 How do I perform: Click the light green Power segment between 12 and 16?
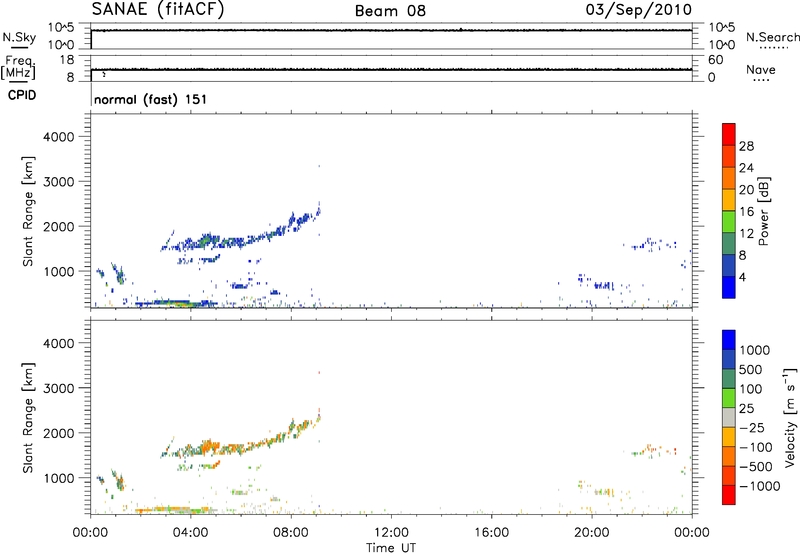[729, 222]
